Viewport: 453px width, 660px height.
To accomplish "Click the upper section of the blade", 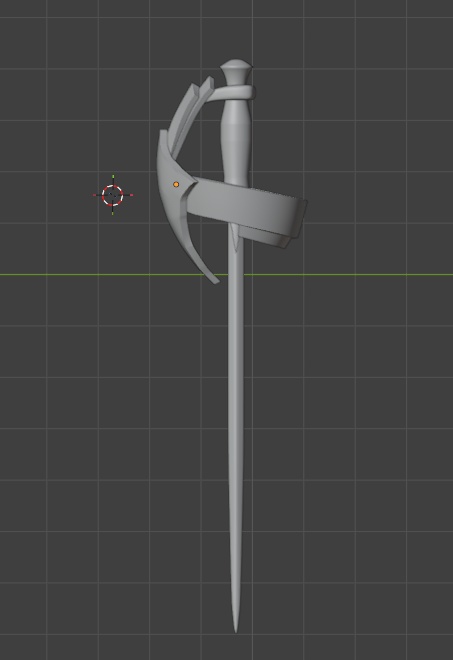I will click(236, 303).
